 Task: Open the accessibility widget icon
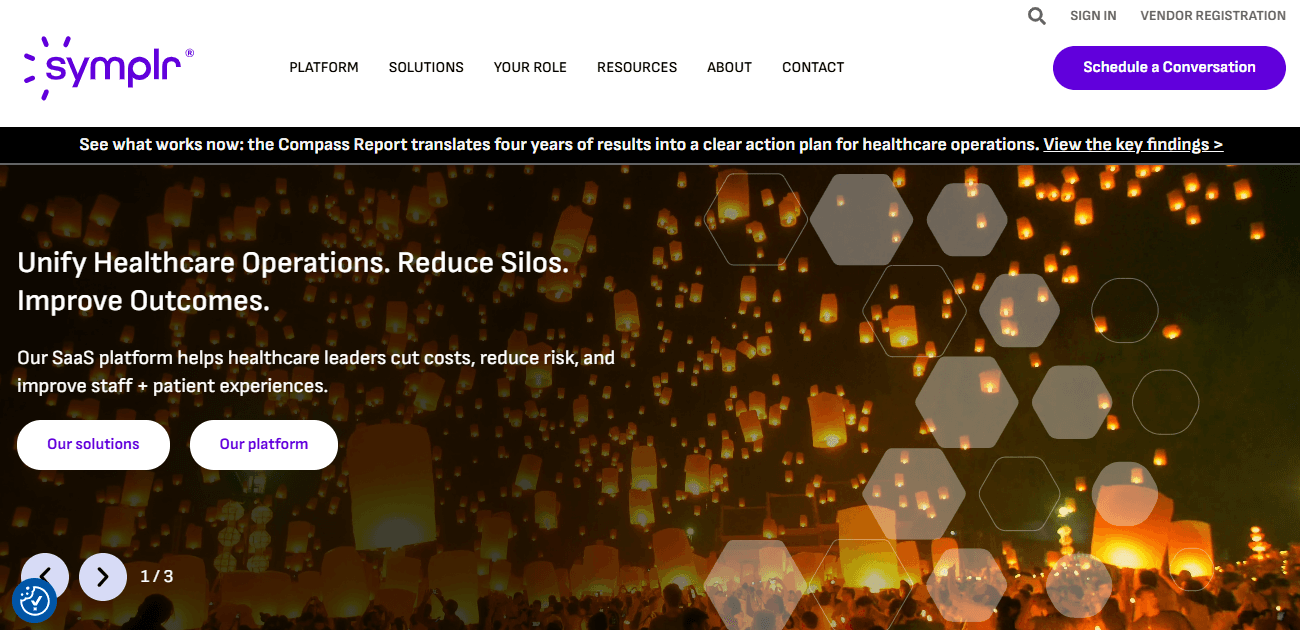pos(33,601)
